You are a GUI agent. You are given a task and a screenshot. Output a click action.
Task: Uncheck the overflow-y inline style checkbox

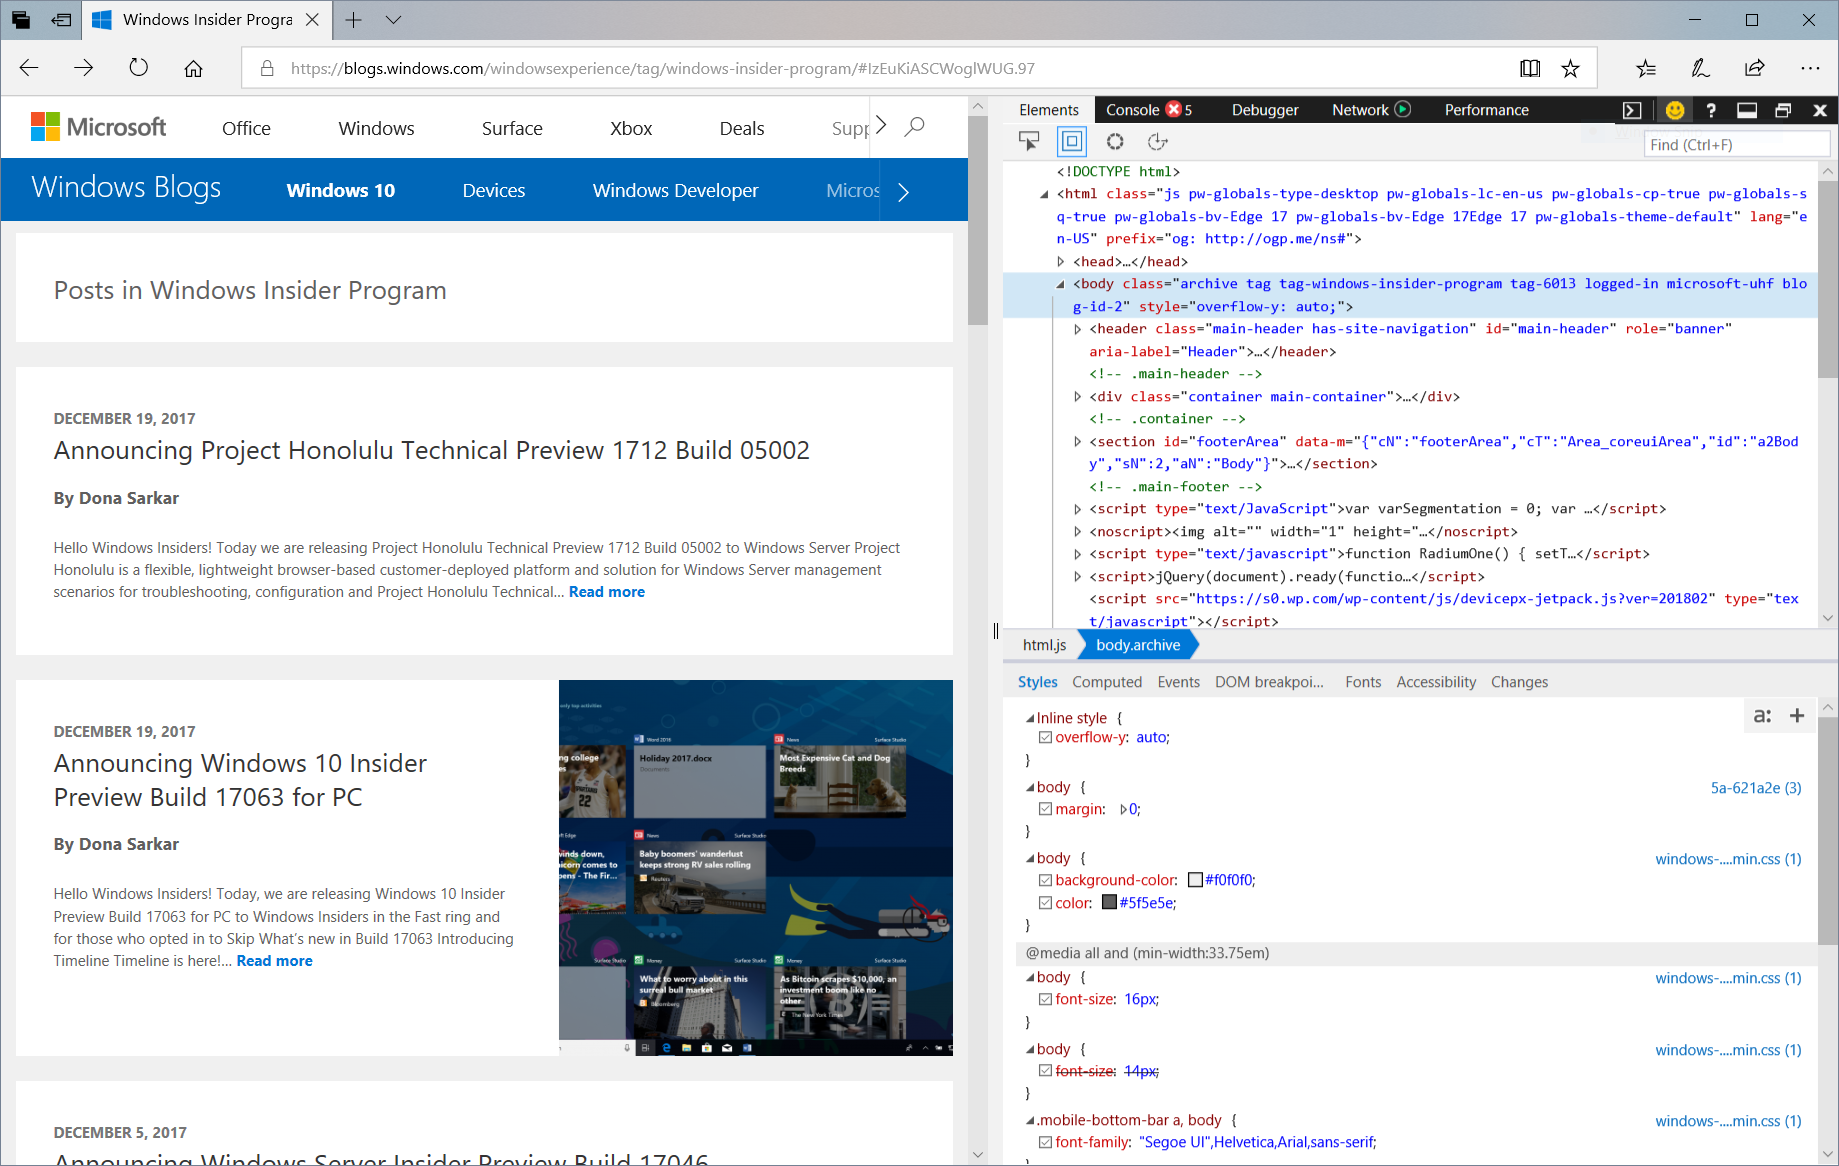(x=1045, y=737)
